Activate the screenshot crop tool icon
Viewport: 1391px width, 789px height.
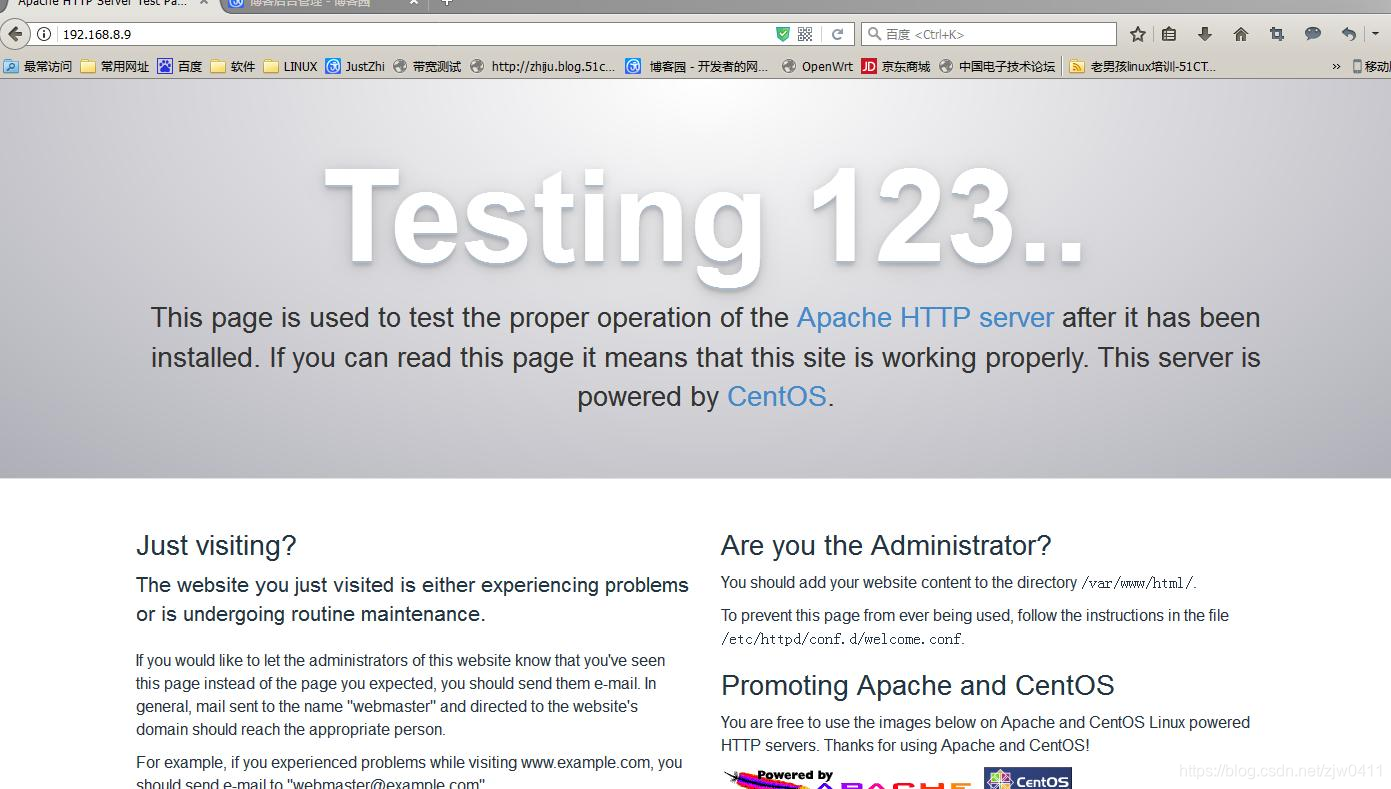click(x=1277, y=34)
